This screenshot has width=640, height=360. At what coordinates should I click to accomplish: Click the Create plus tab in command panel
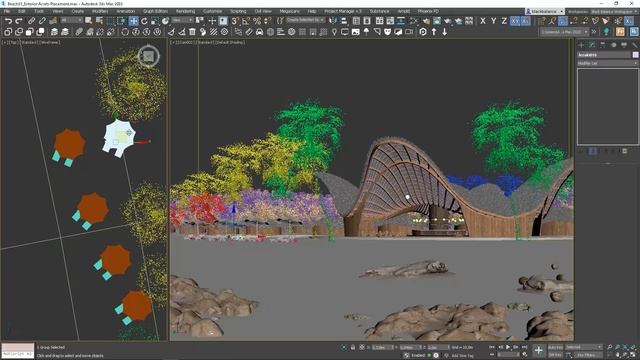(x=581, y=45)
